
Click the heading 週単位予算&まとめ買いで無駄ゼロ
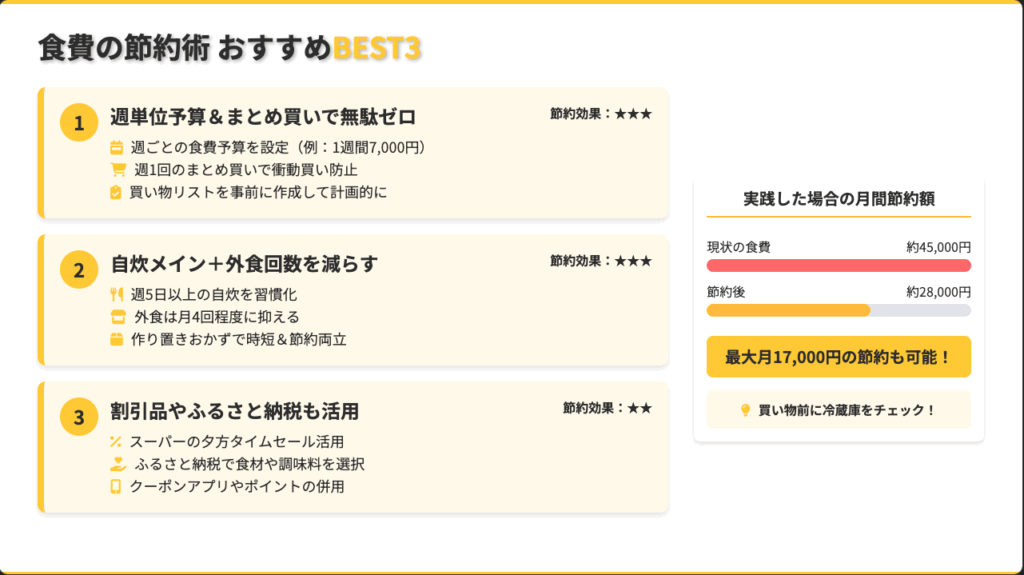tap(263, 117)
